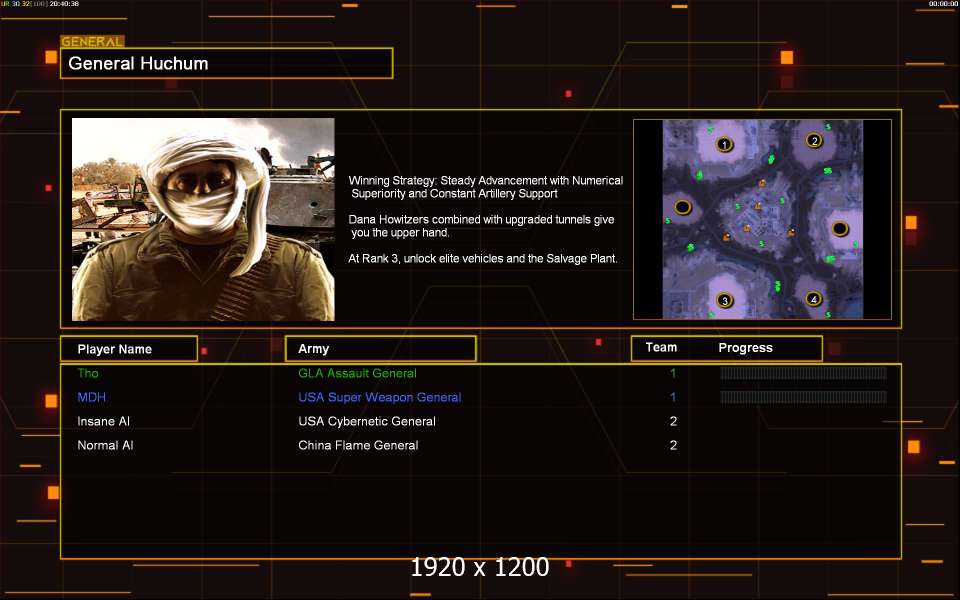Pick start position 4 on the minimap
Viewport: 960px width, 600px height.
(x=813, y=299)
